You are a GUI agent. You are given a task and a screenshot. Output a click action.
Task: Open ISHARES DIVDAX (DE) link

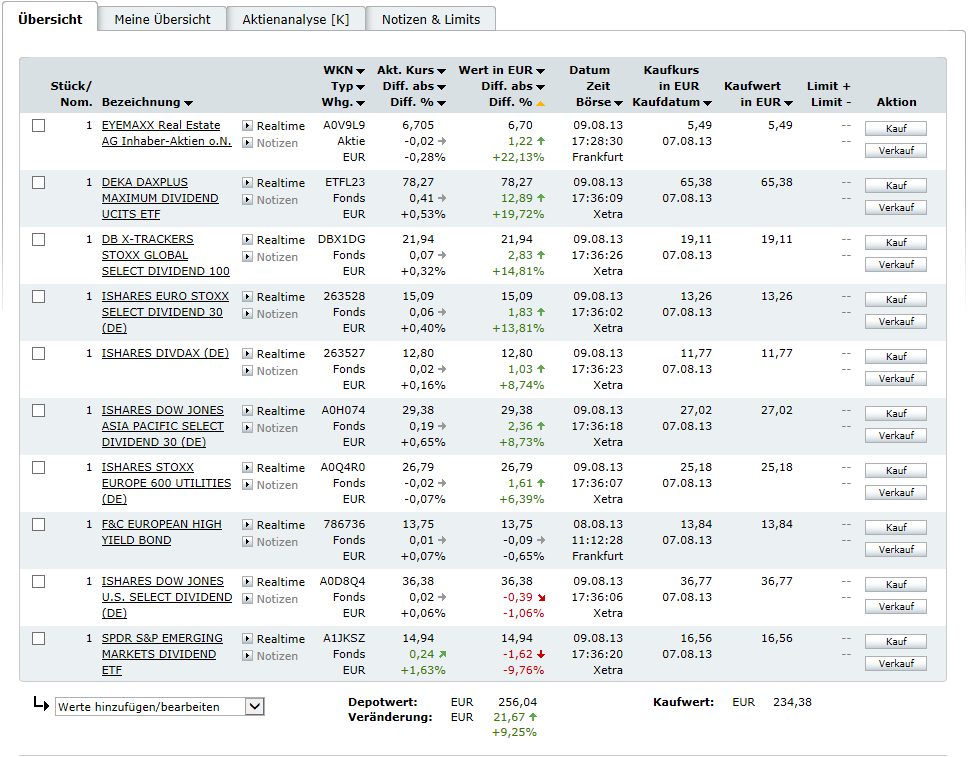click(x=165, y=353)
